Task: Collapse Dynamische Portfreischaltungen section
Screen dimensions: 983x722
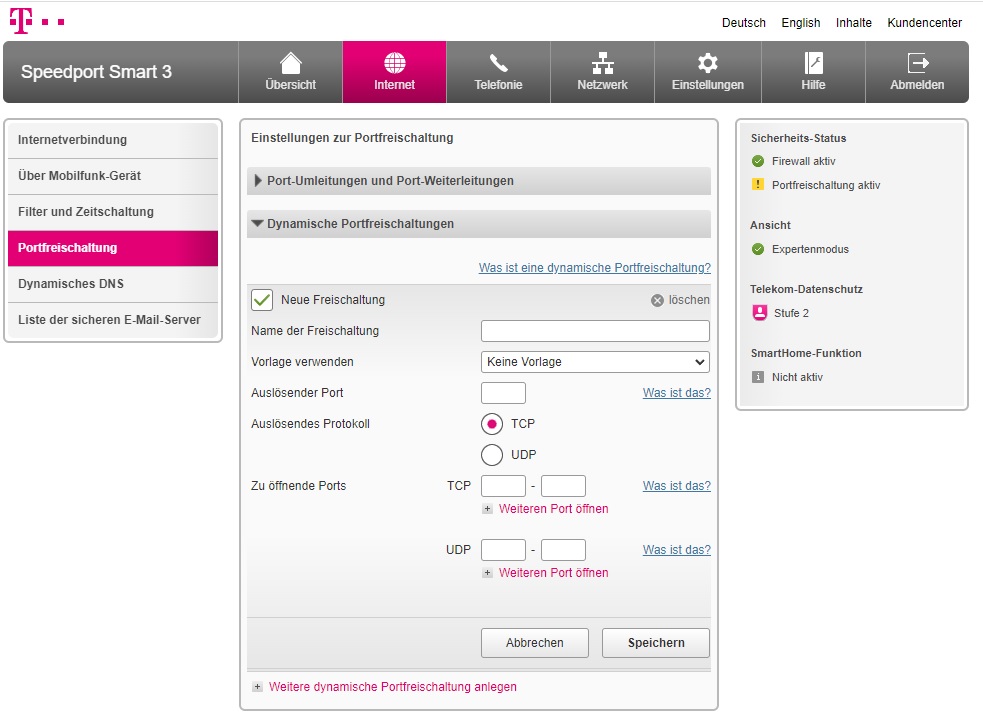Action: coord(479,224)
